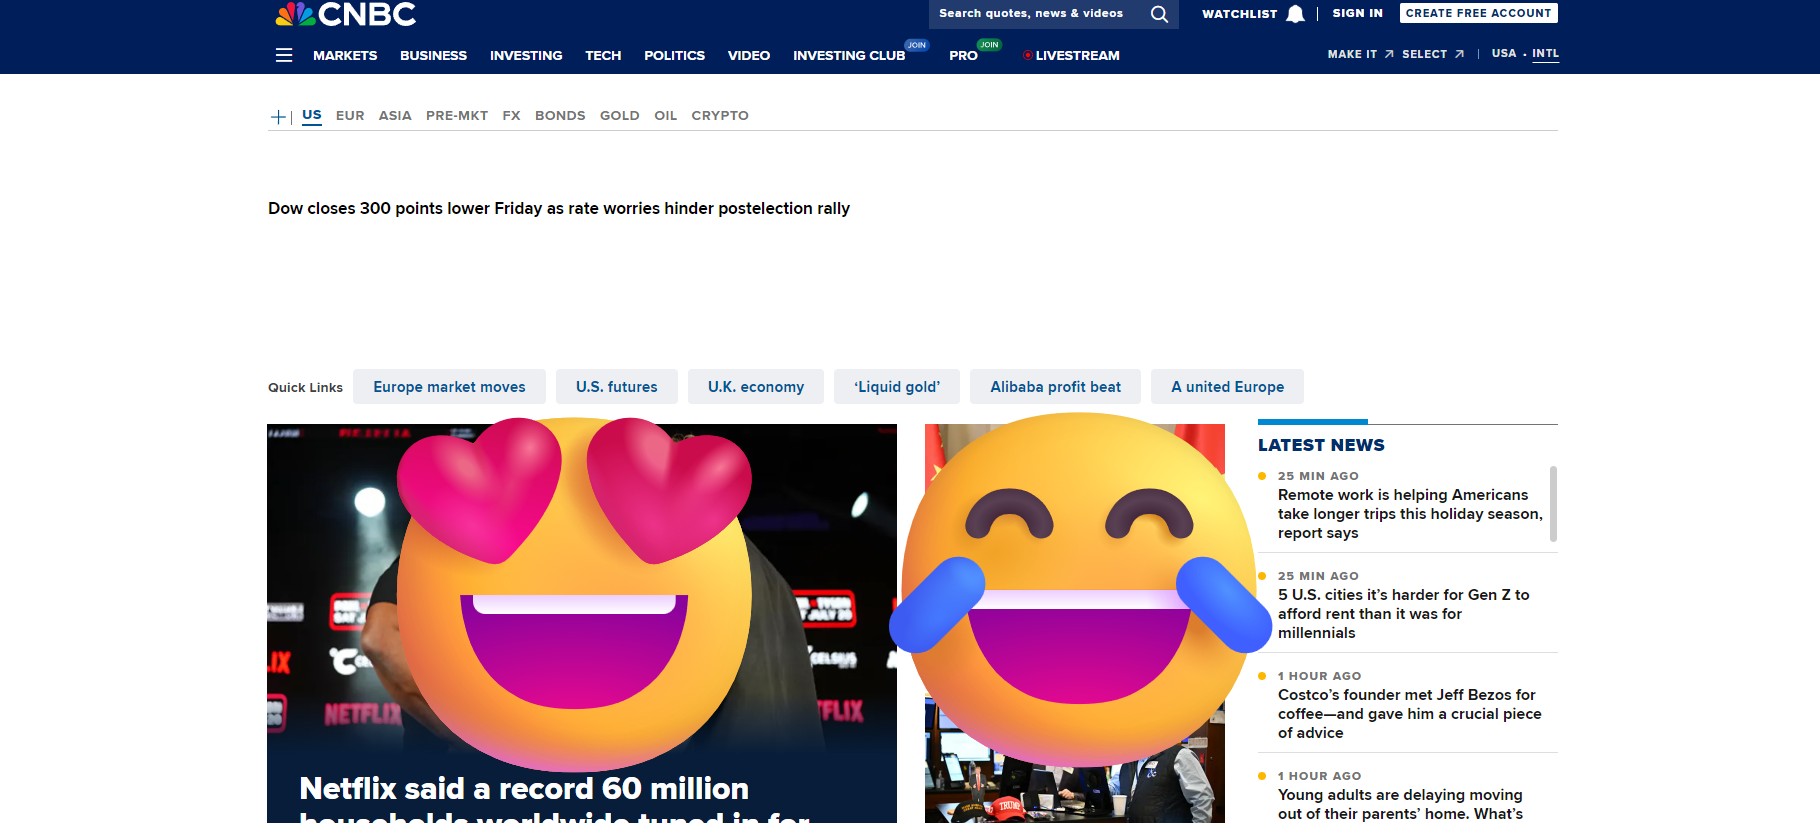
Task: Open the hamburger navigation menu
Action: click(x=284, y=55)
